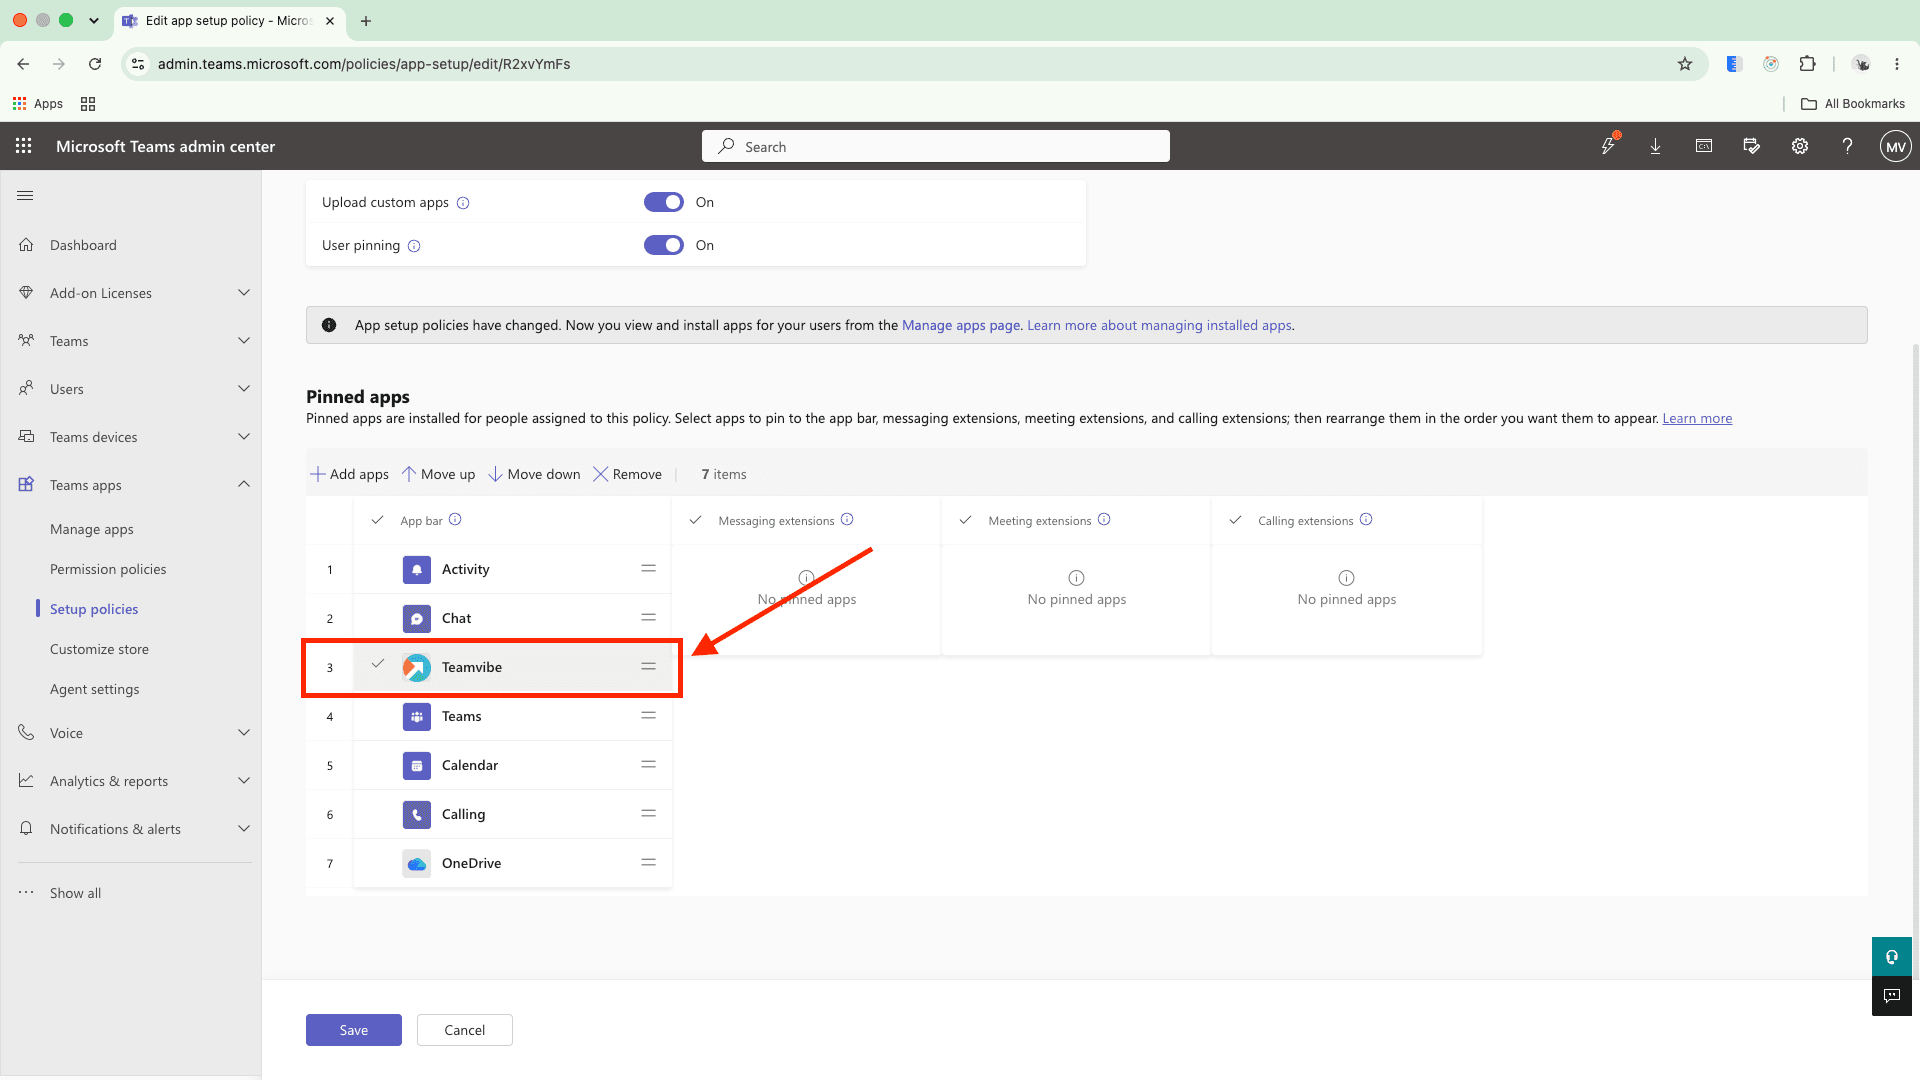Image resolution: width=1920 pixels, height=1080 pixels.
Task: Click the Teamvibe app icon
Action: pos(417,667)
